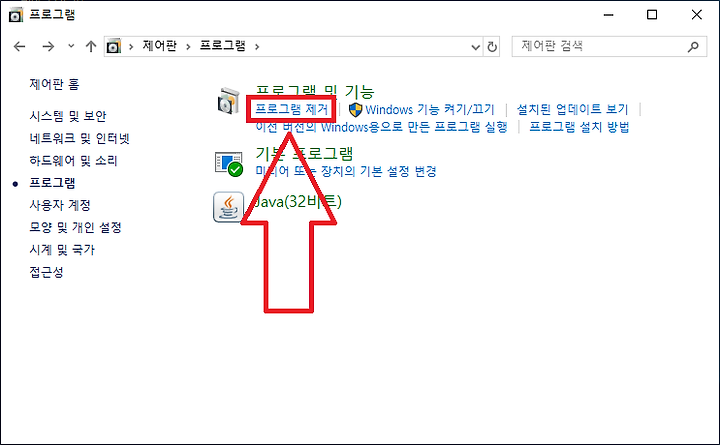Expand the recent locations dropdown arrow
The height and width of the screenshot is (445, 720).
(71, 46)
